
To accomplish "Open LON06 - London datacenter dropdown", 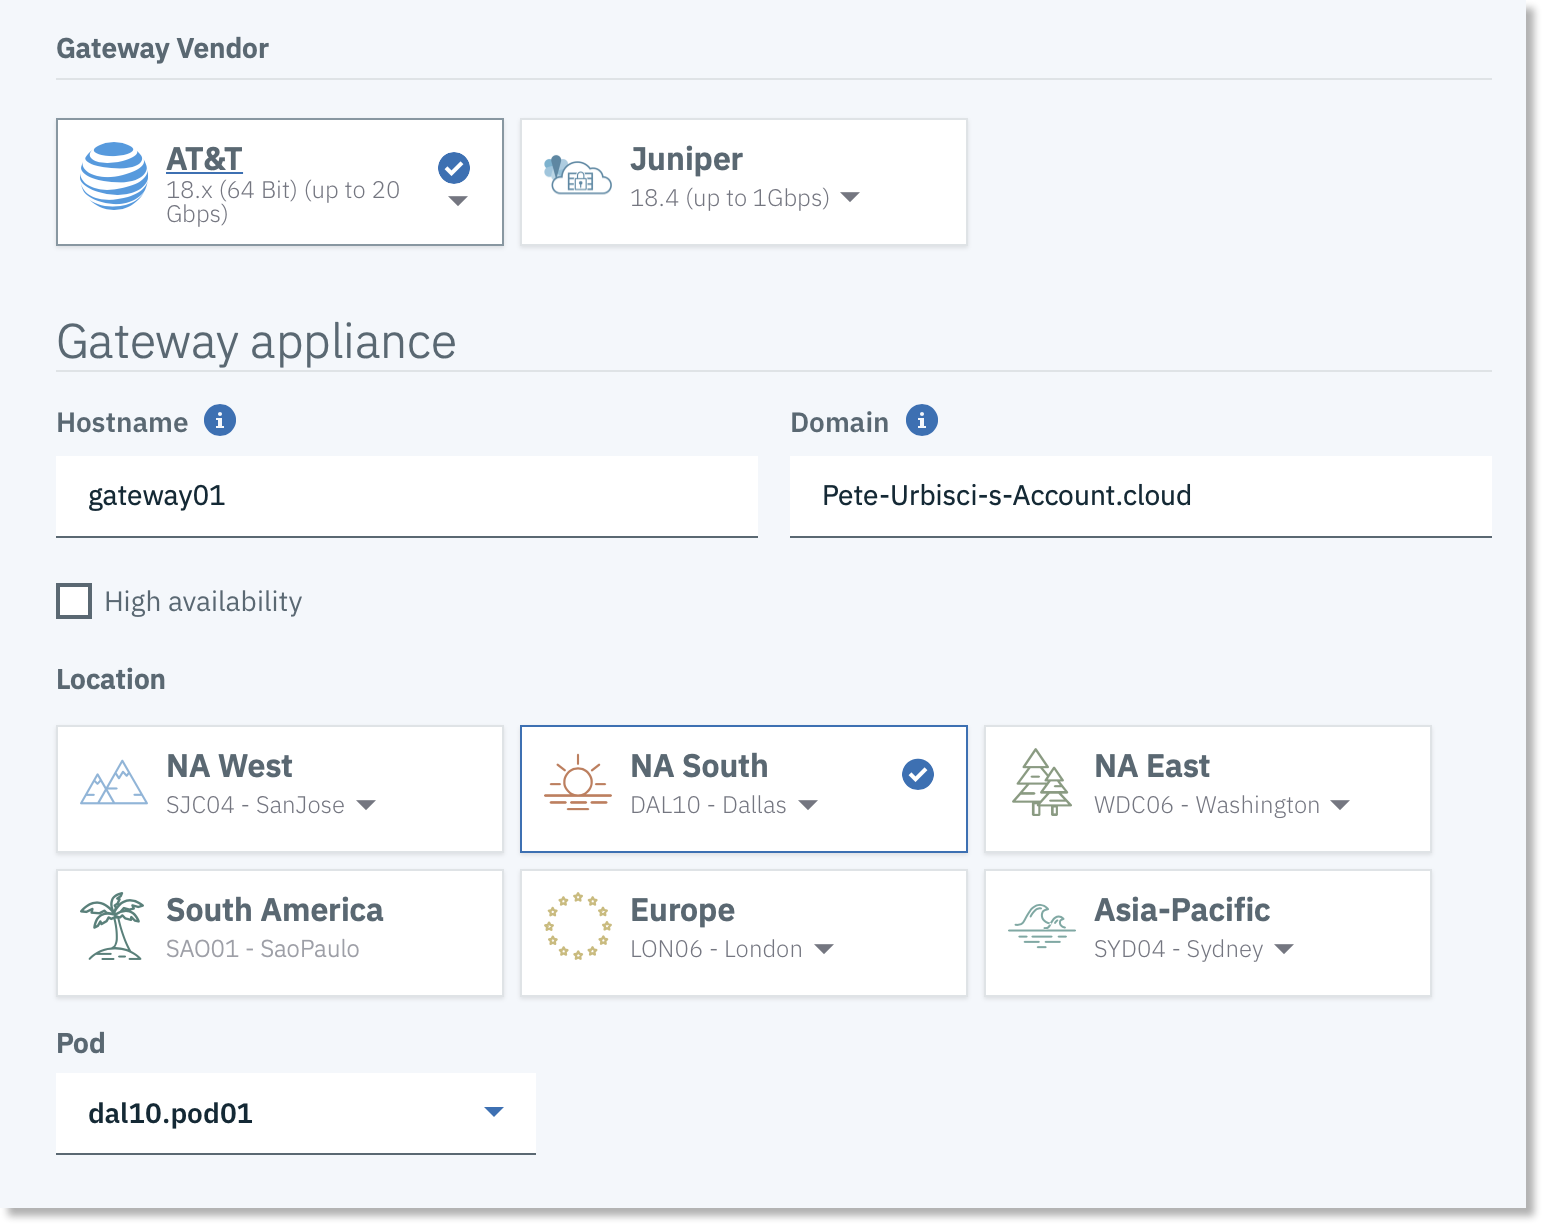I will pos(824,949).
